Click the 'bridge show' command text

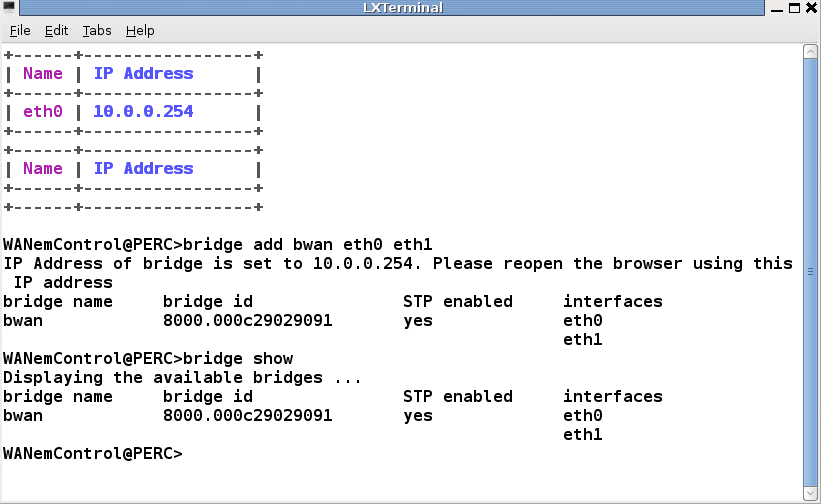(x=238, y=359)
